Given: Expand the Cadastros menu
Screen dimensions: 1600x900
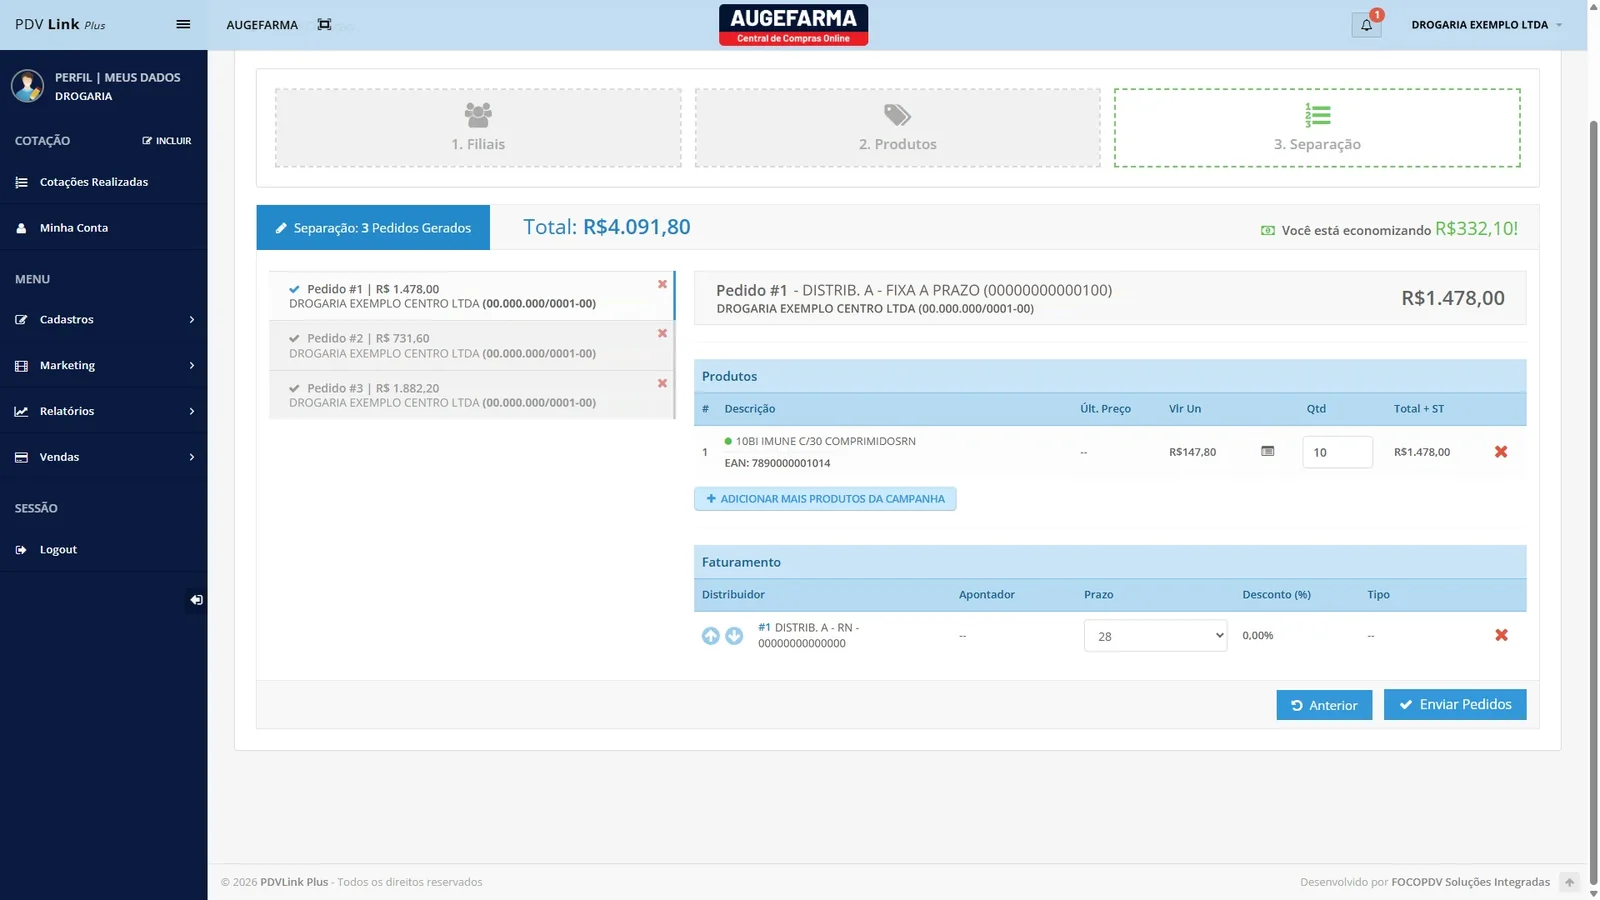Looking at the screenshot, I should click(104, 320).
